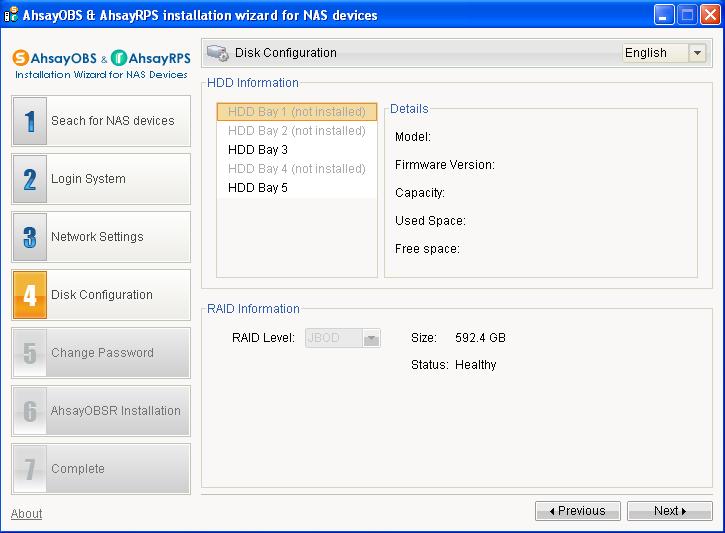Minimize the installation wizard window

point(664,15)
